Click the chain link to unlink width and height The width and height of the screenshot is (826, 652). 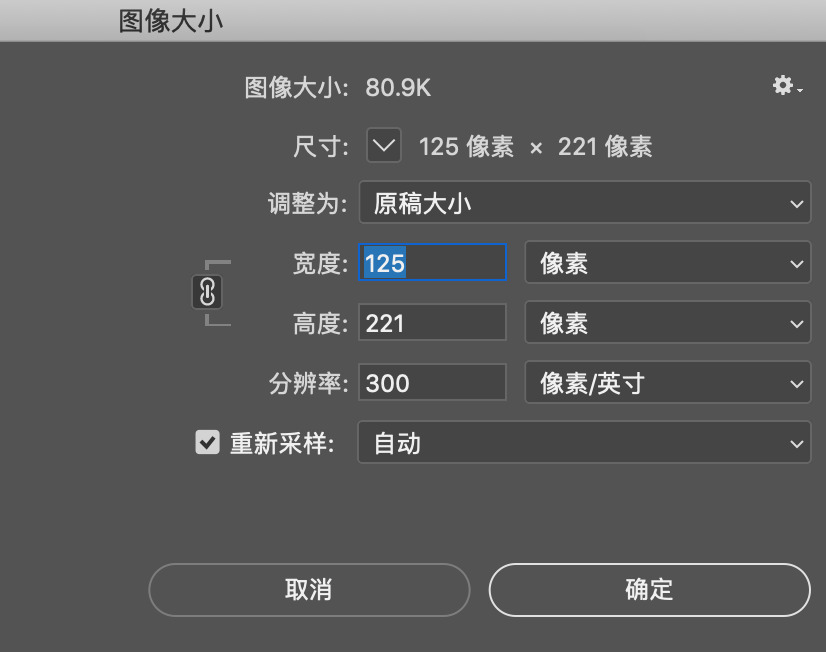[208, 292]
